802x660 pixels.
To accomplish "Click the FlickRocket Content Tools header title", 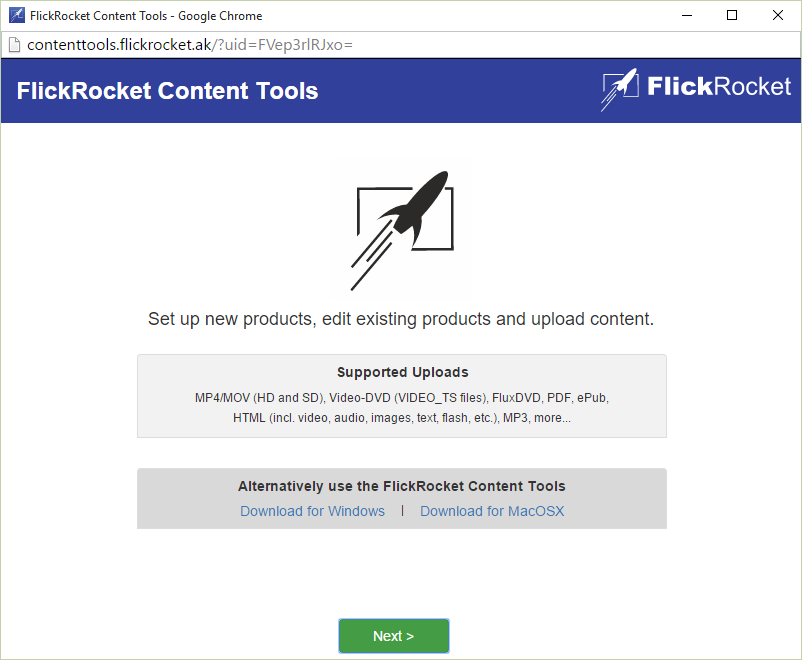I will [x=167, y=91].
